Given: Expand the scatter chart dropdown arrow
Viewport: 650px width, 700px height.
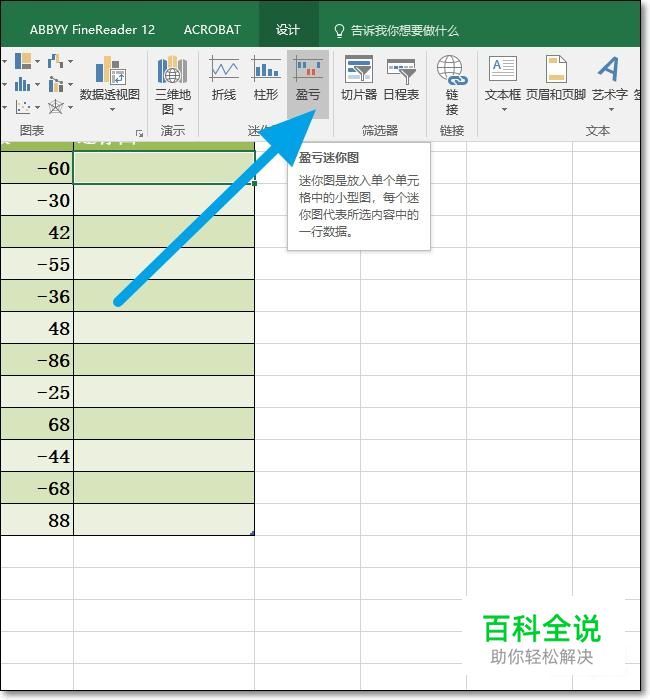Looking at the screenshot, I should [x=38, y=108].
